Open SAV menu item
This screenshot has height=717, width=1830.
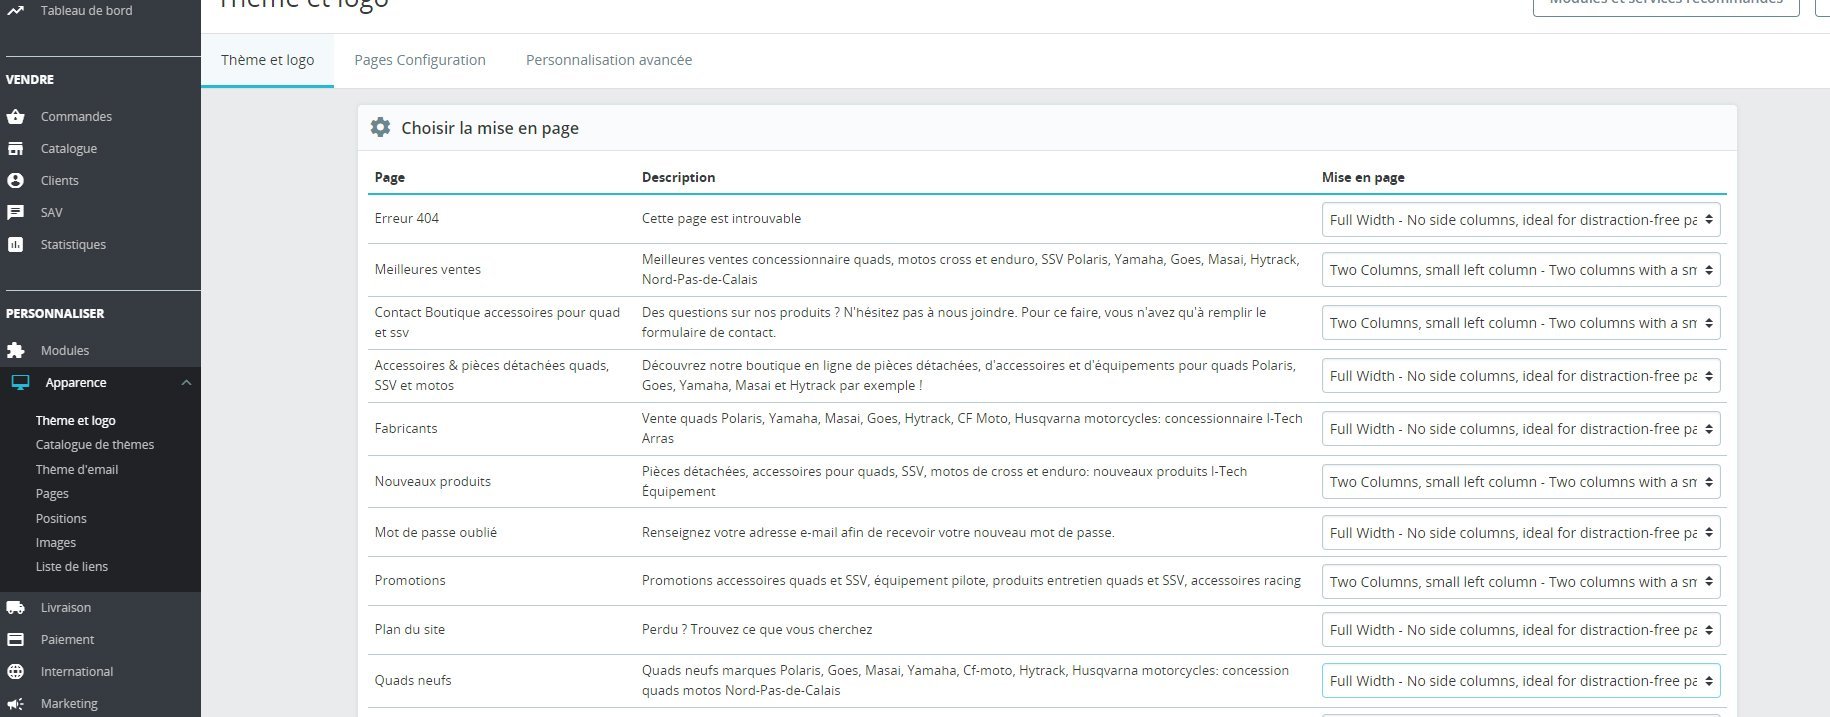[x=51, y=213]
